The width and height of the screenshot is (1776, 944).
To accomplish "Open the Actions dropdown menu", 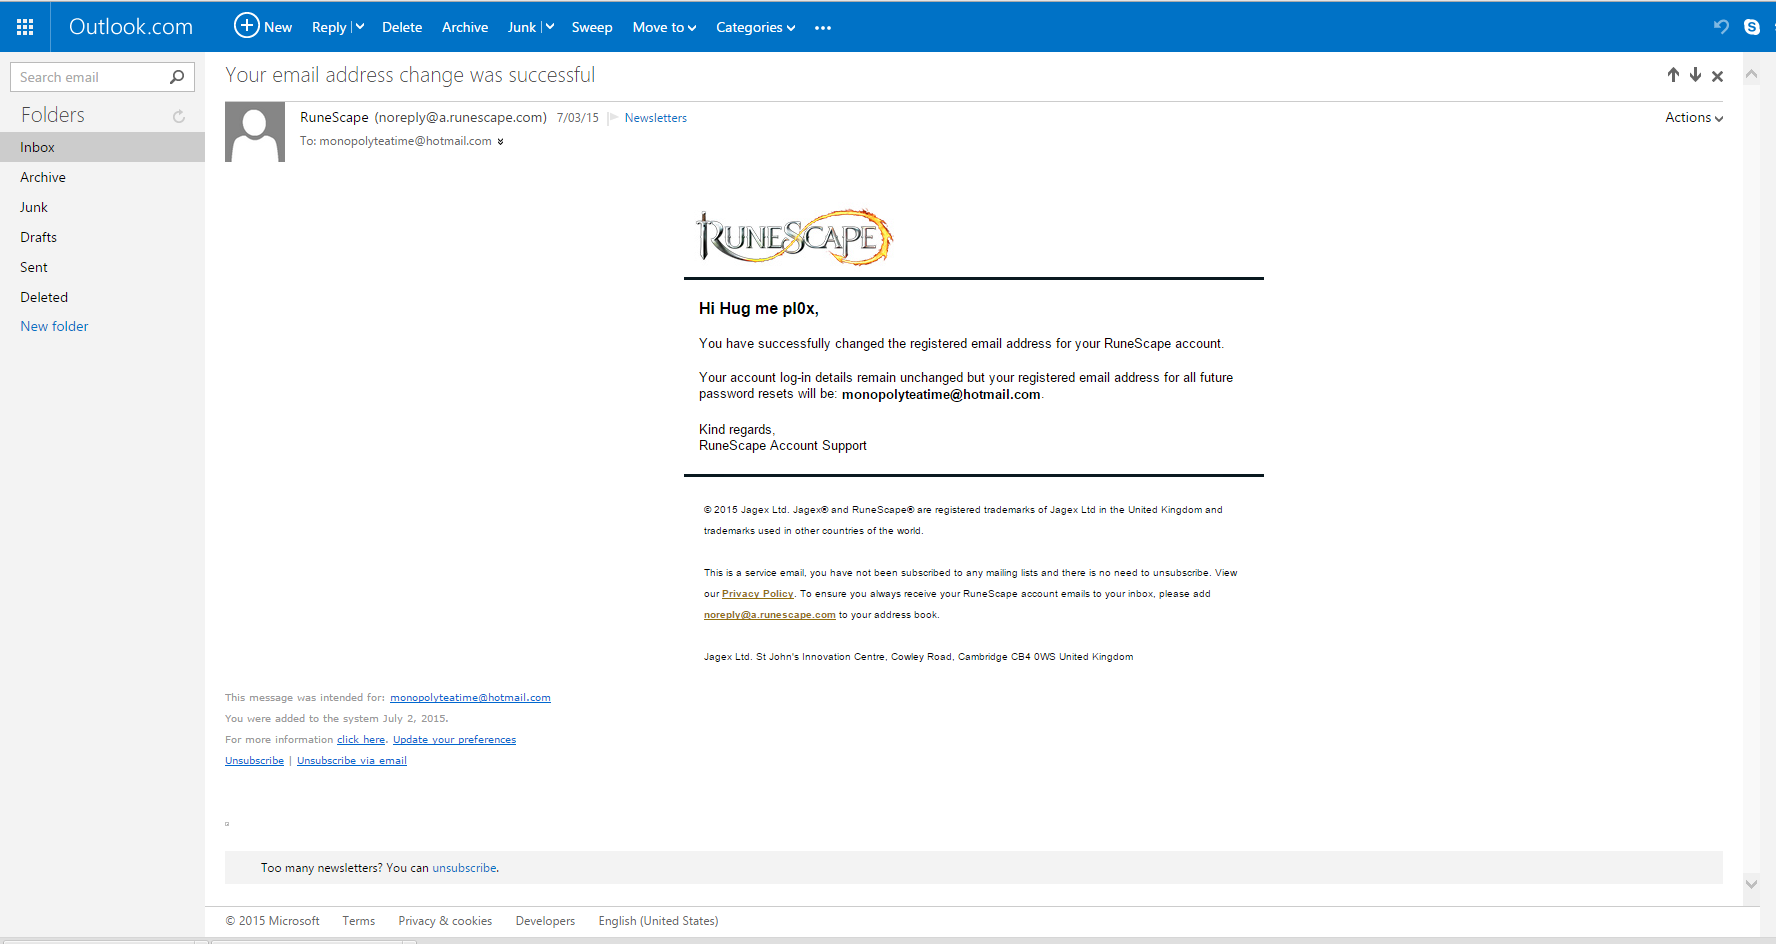I will point(1694,117).
